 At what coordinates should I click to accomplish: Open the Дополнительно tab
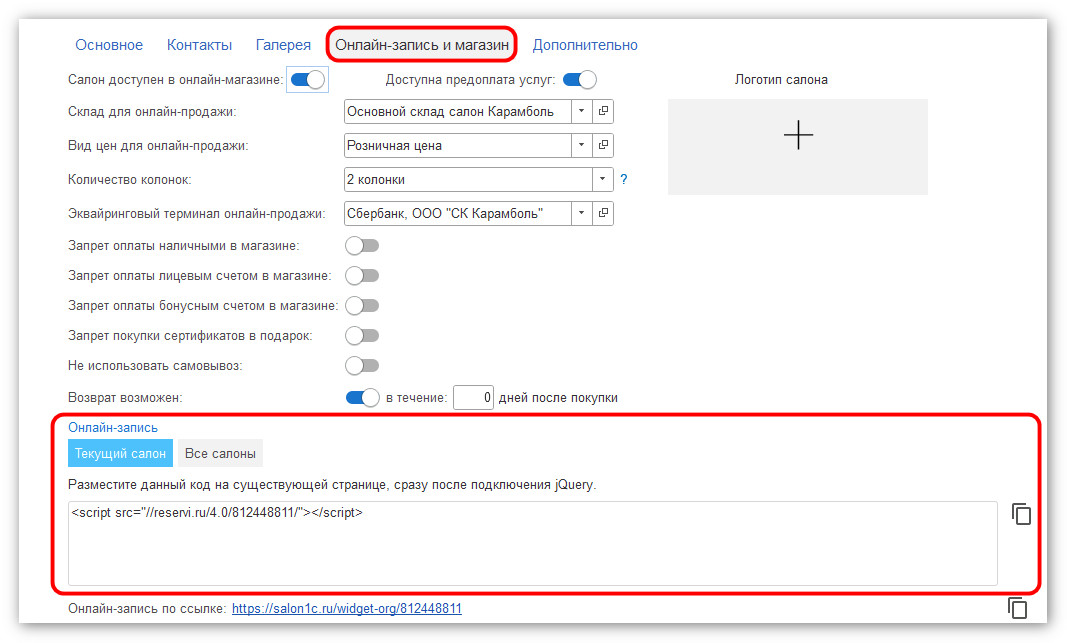(x=585, y=45)
